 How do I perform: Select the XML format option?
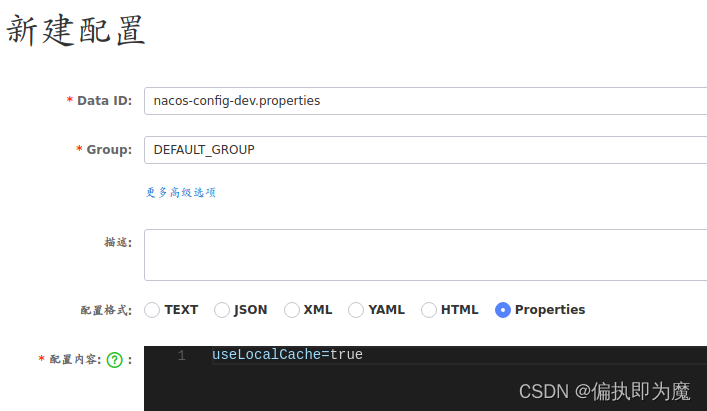tap(292, 310)
